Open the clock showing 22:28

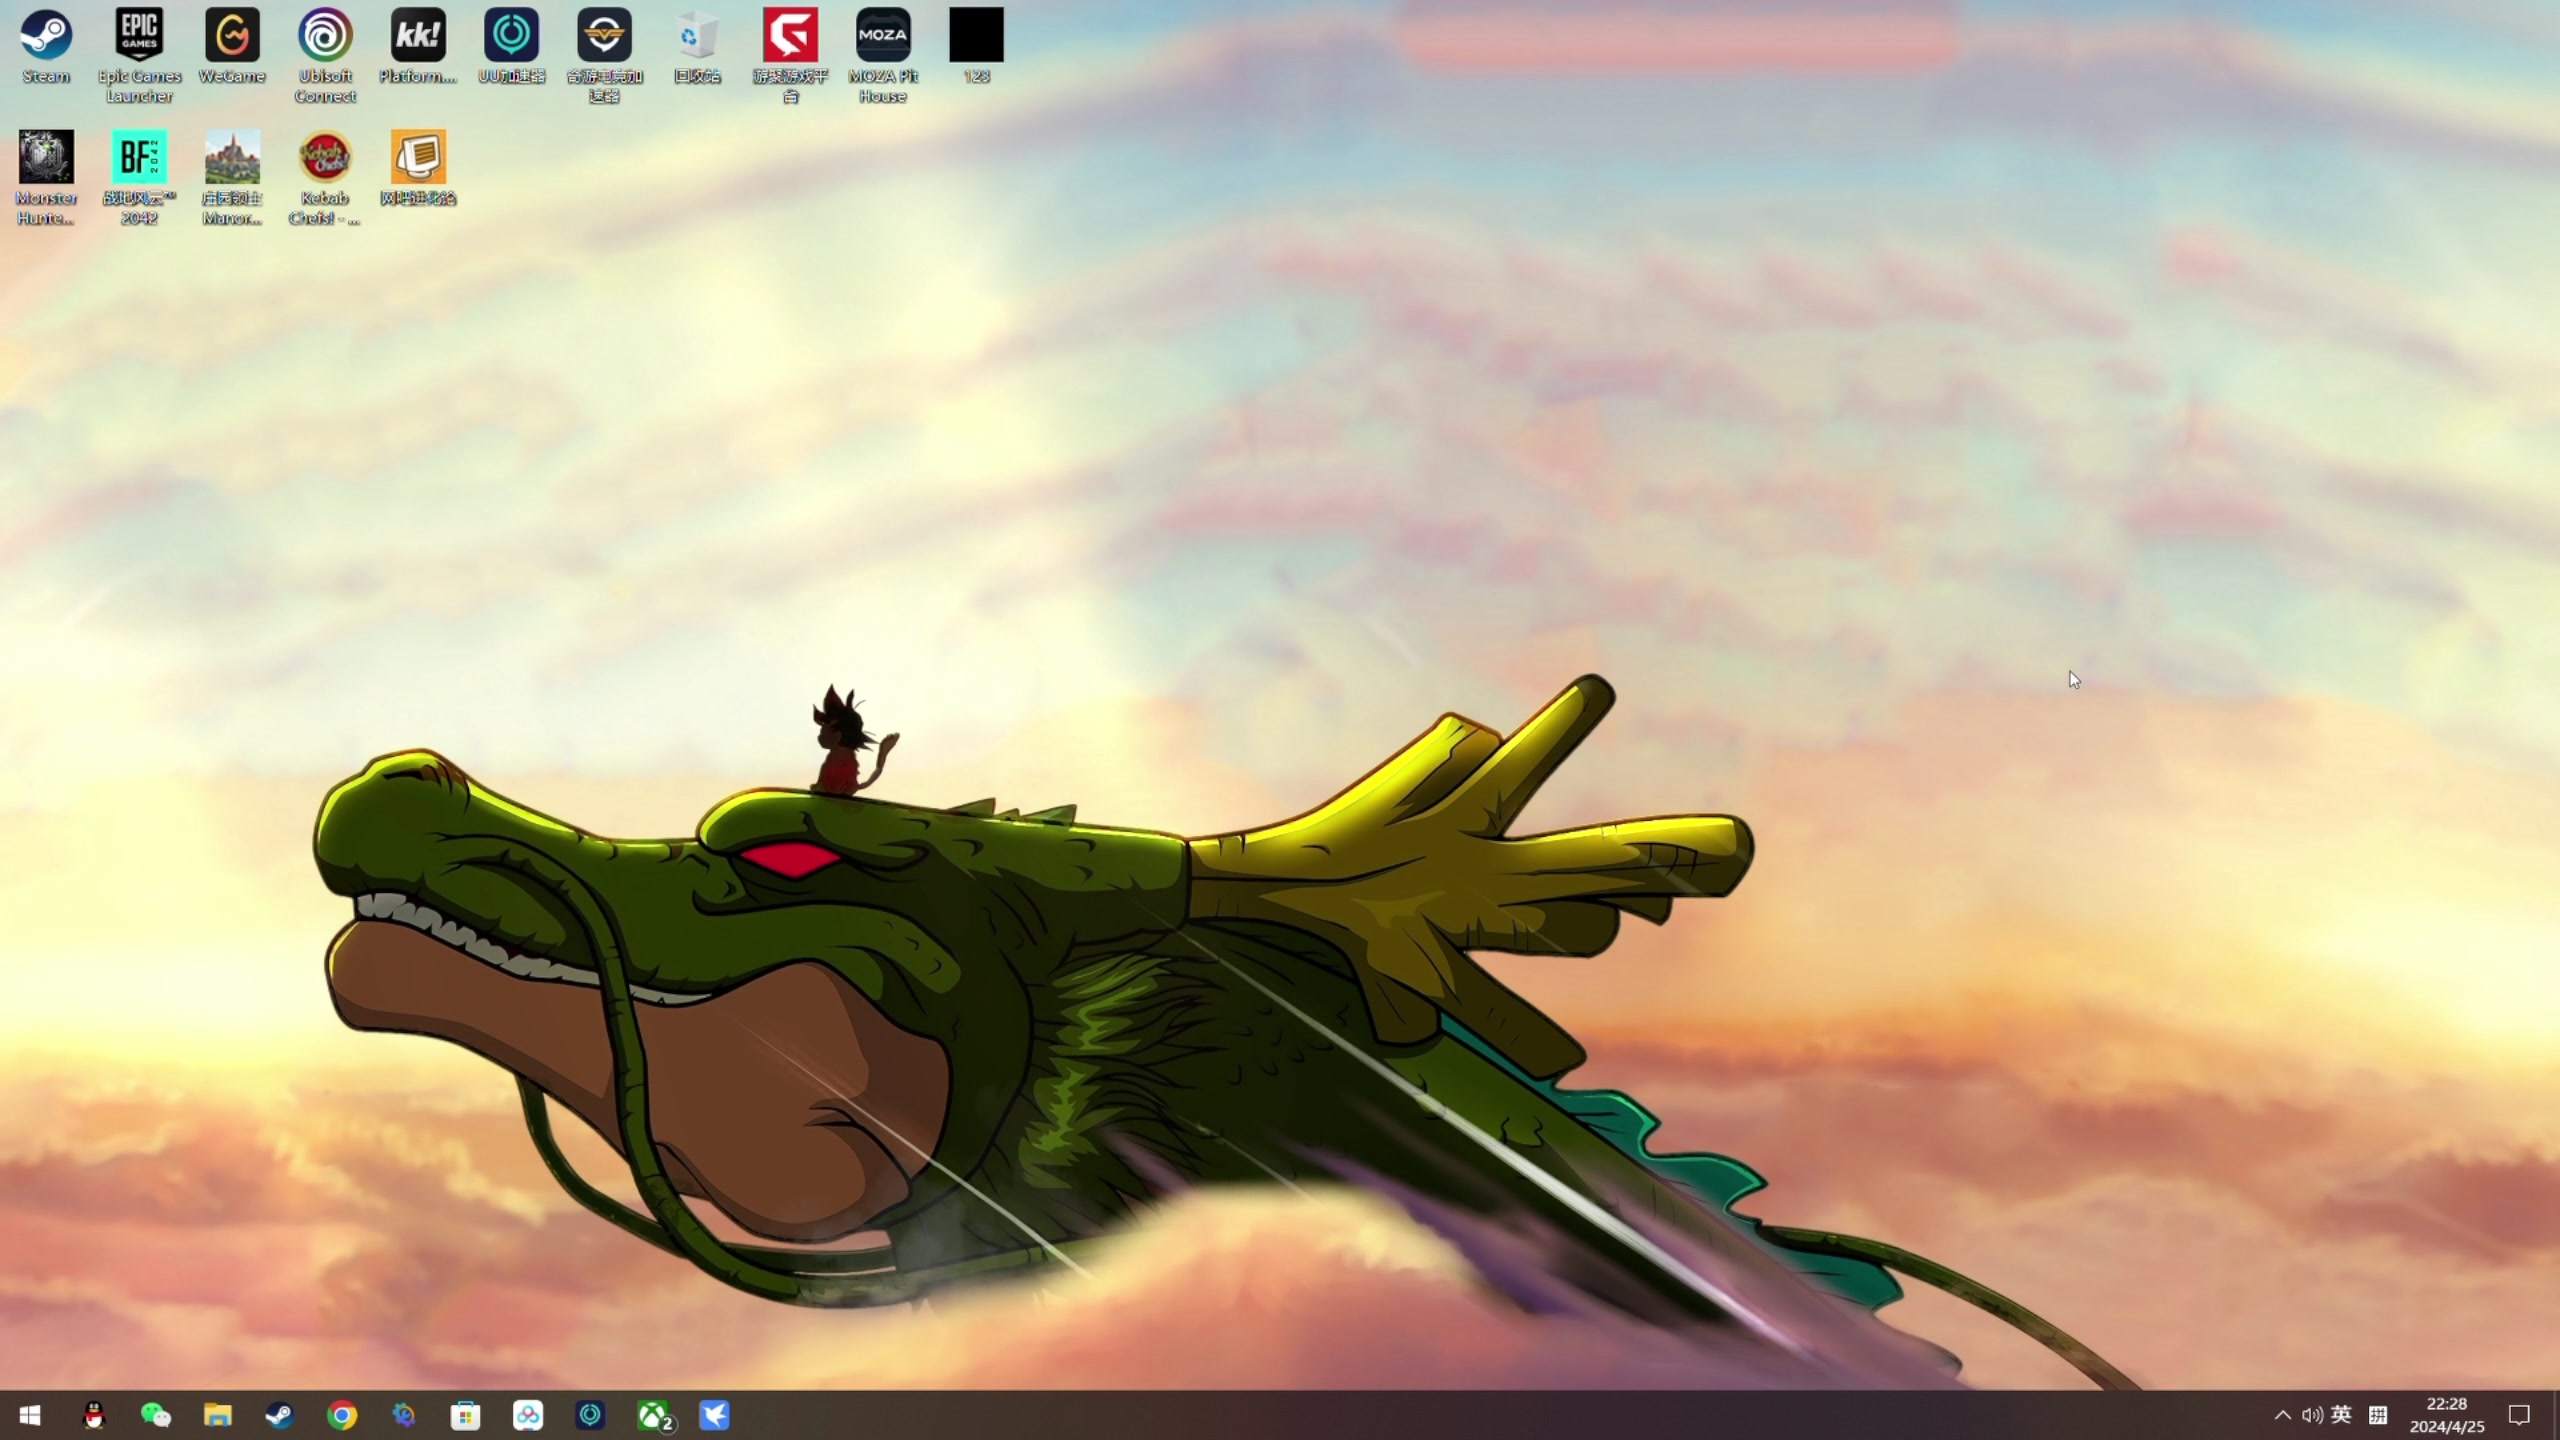tap(2446, 1415)
